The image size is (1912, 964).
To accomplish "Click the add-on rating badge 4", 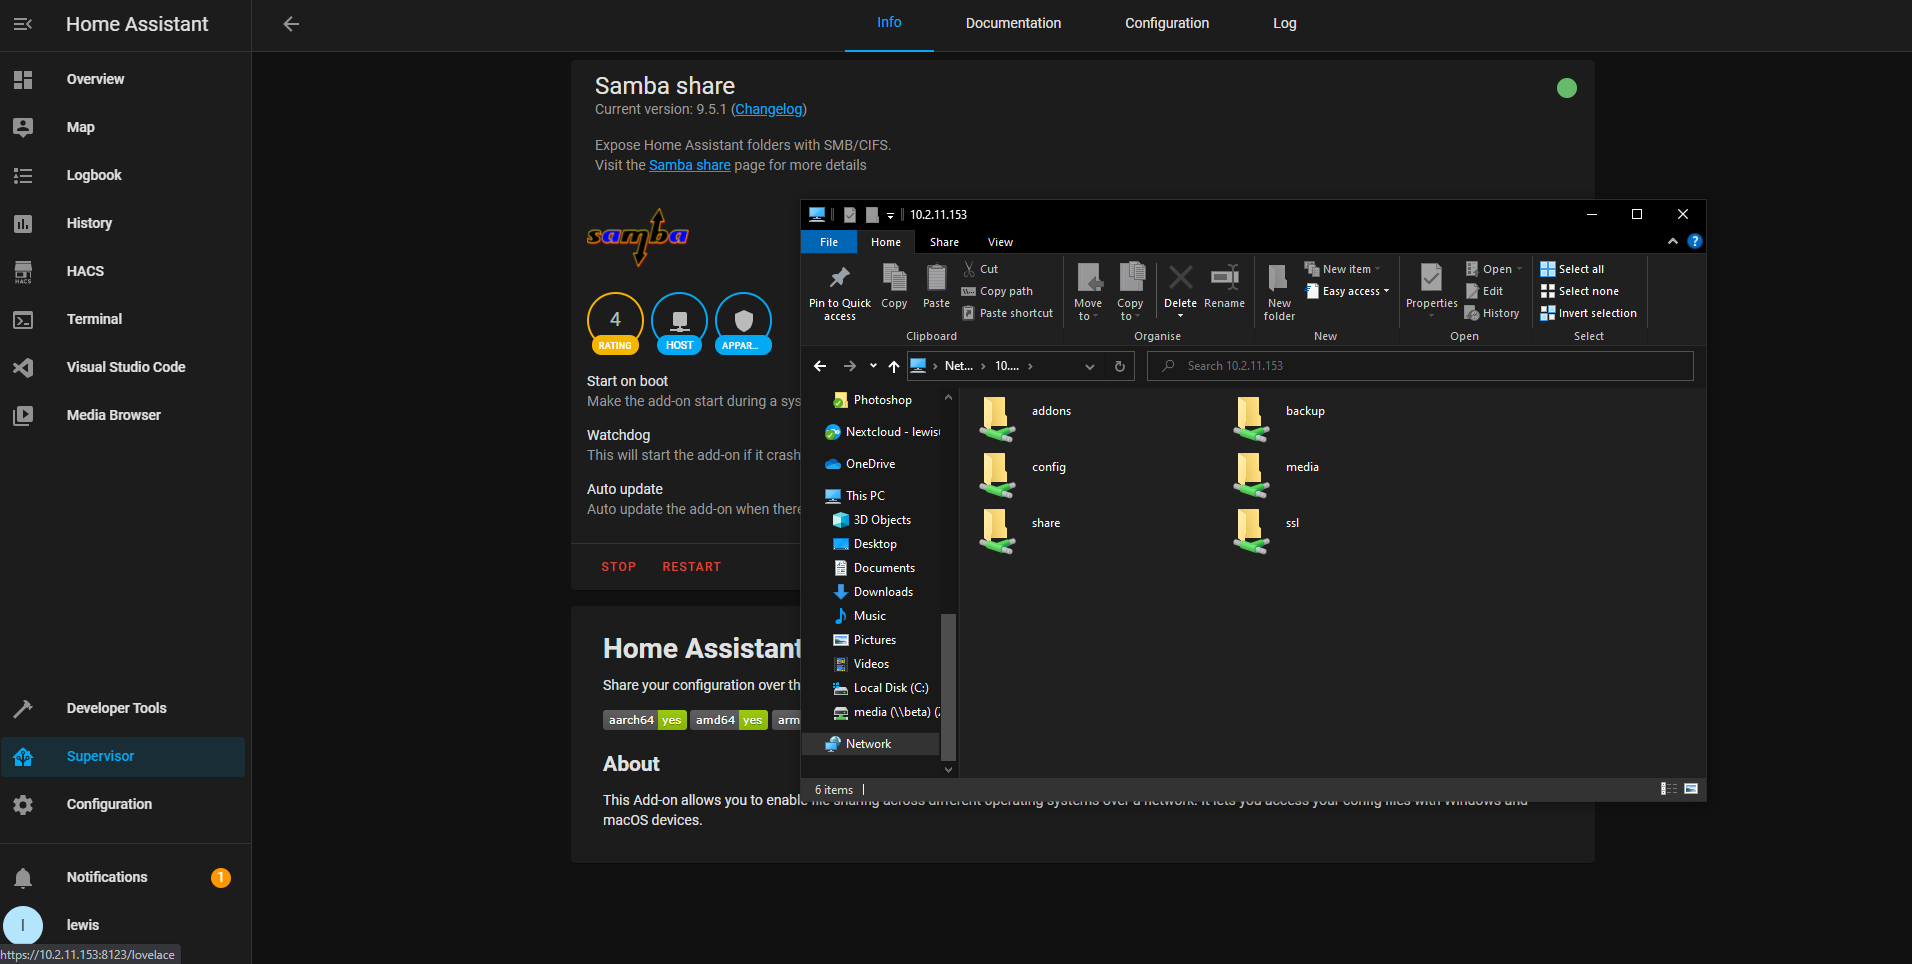I will (x=615, y=324).
